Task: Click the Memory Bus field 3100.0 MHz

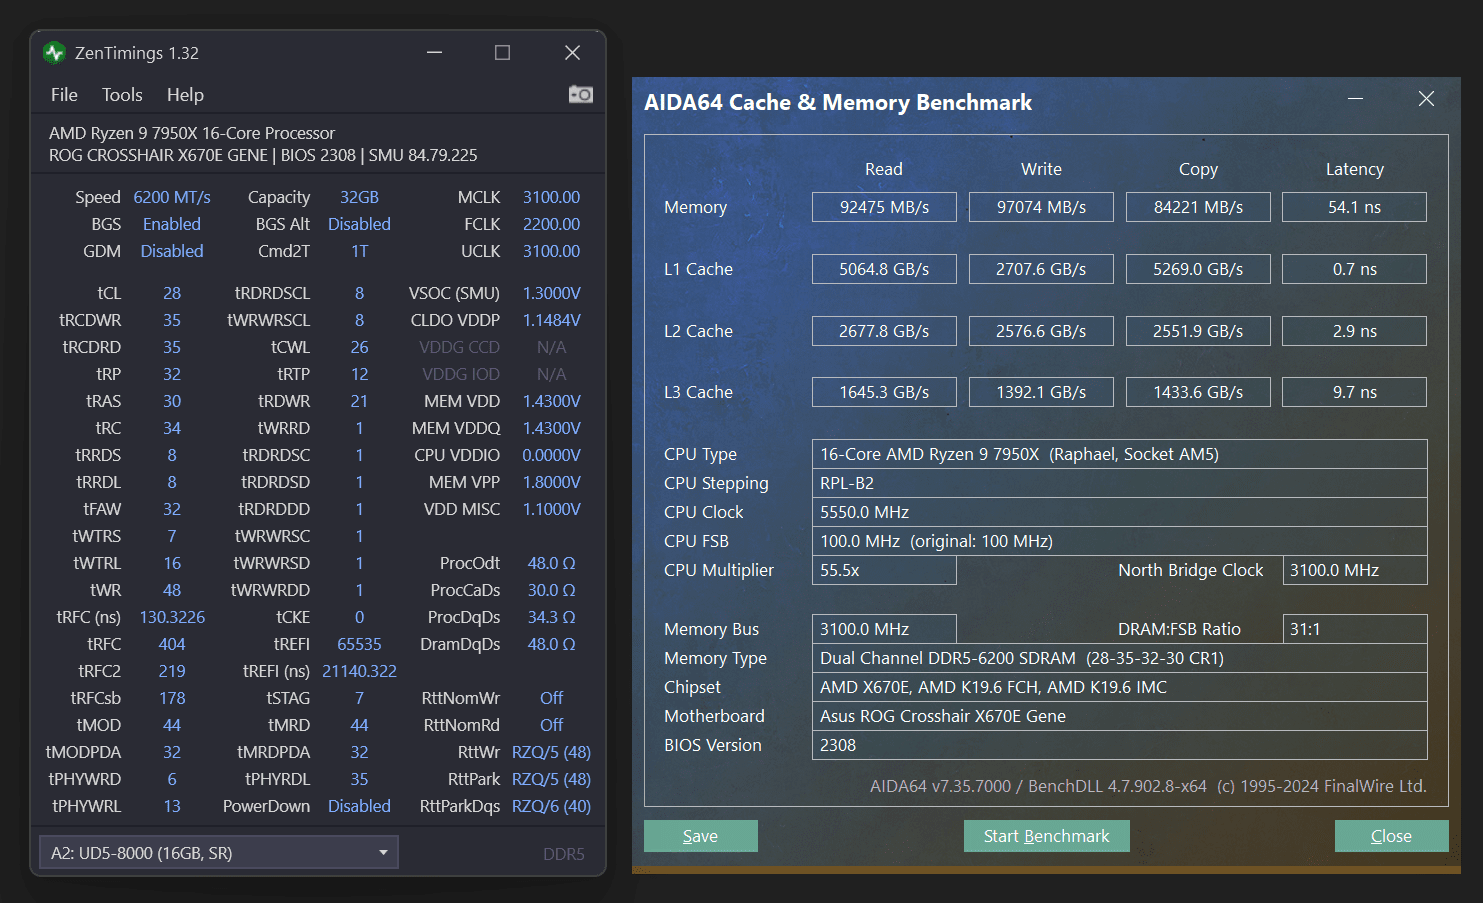Action: tap(884, 629)
